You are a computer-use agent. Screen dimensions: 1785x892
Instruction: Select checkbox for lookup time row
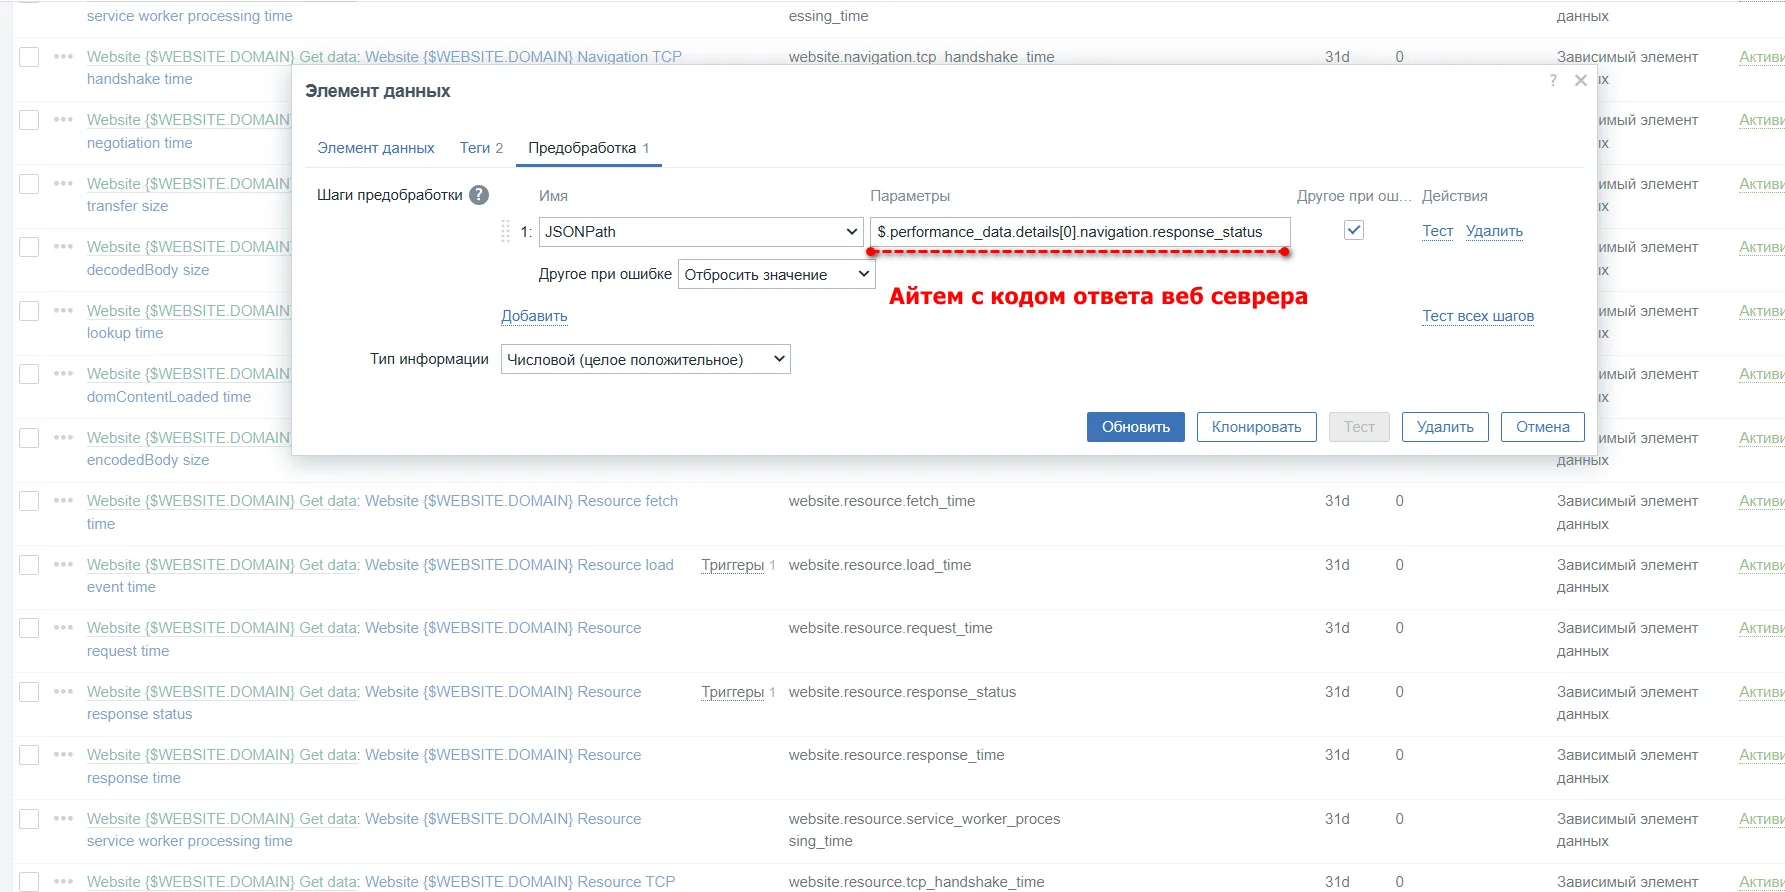click(x=30, y=311)
